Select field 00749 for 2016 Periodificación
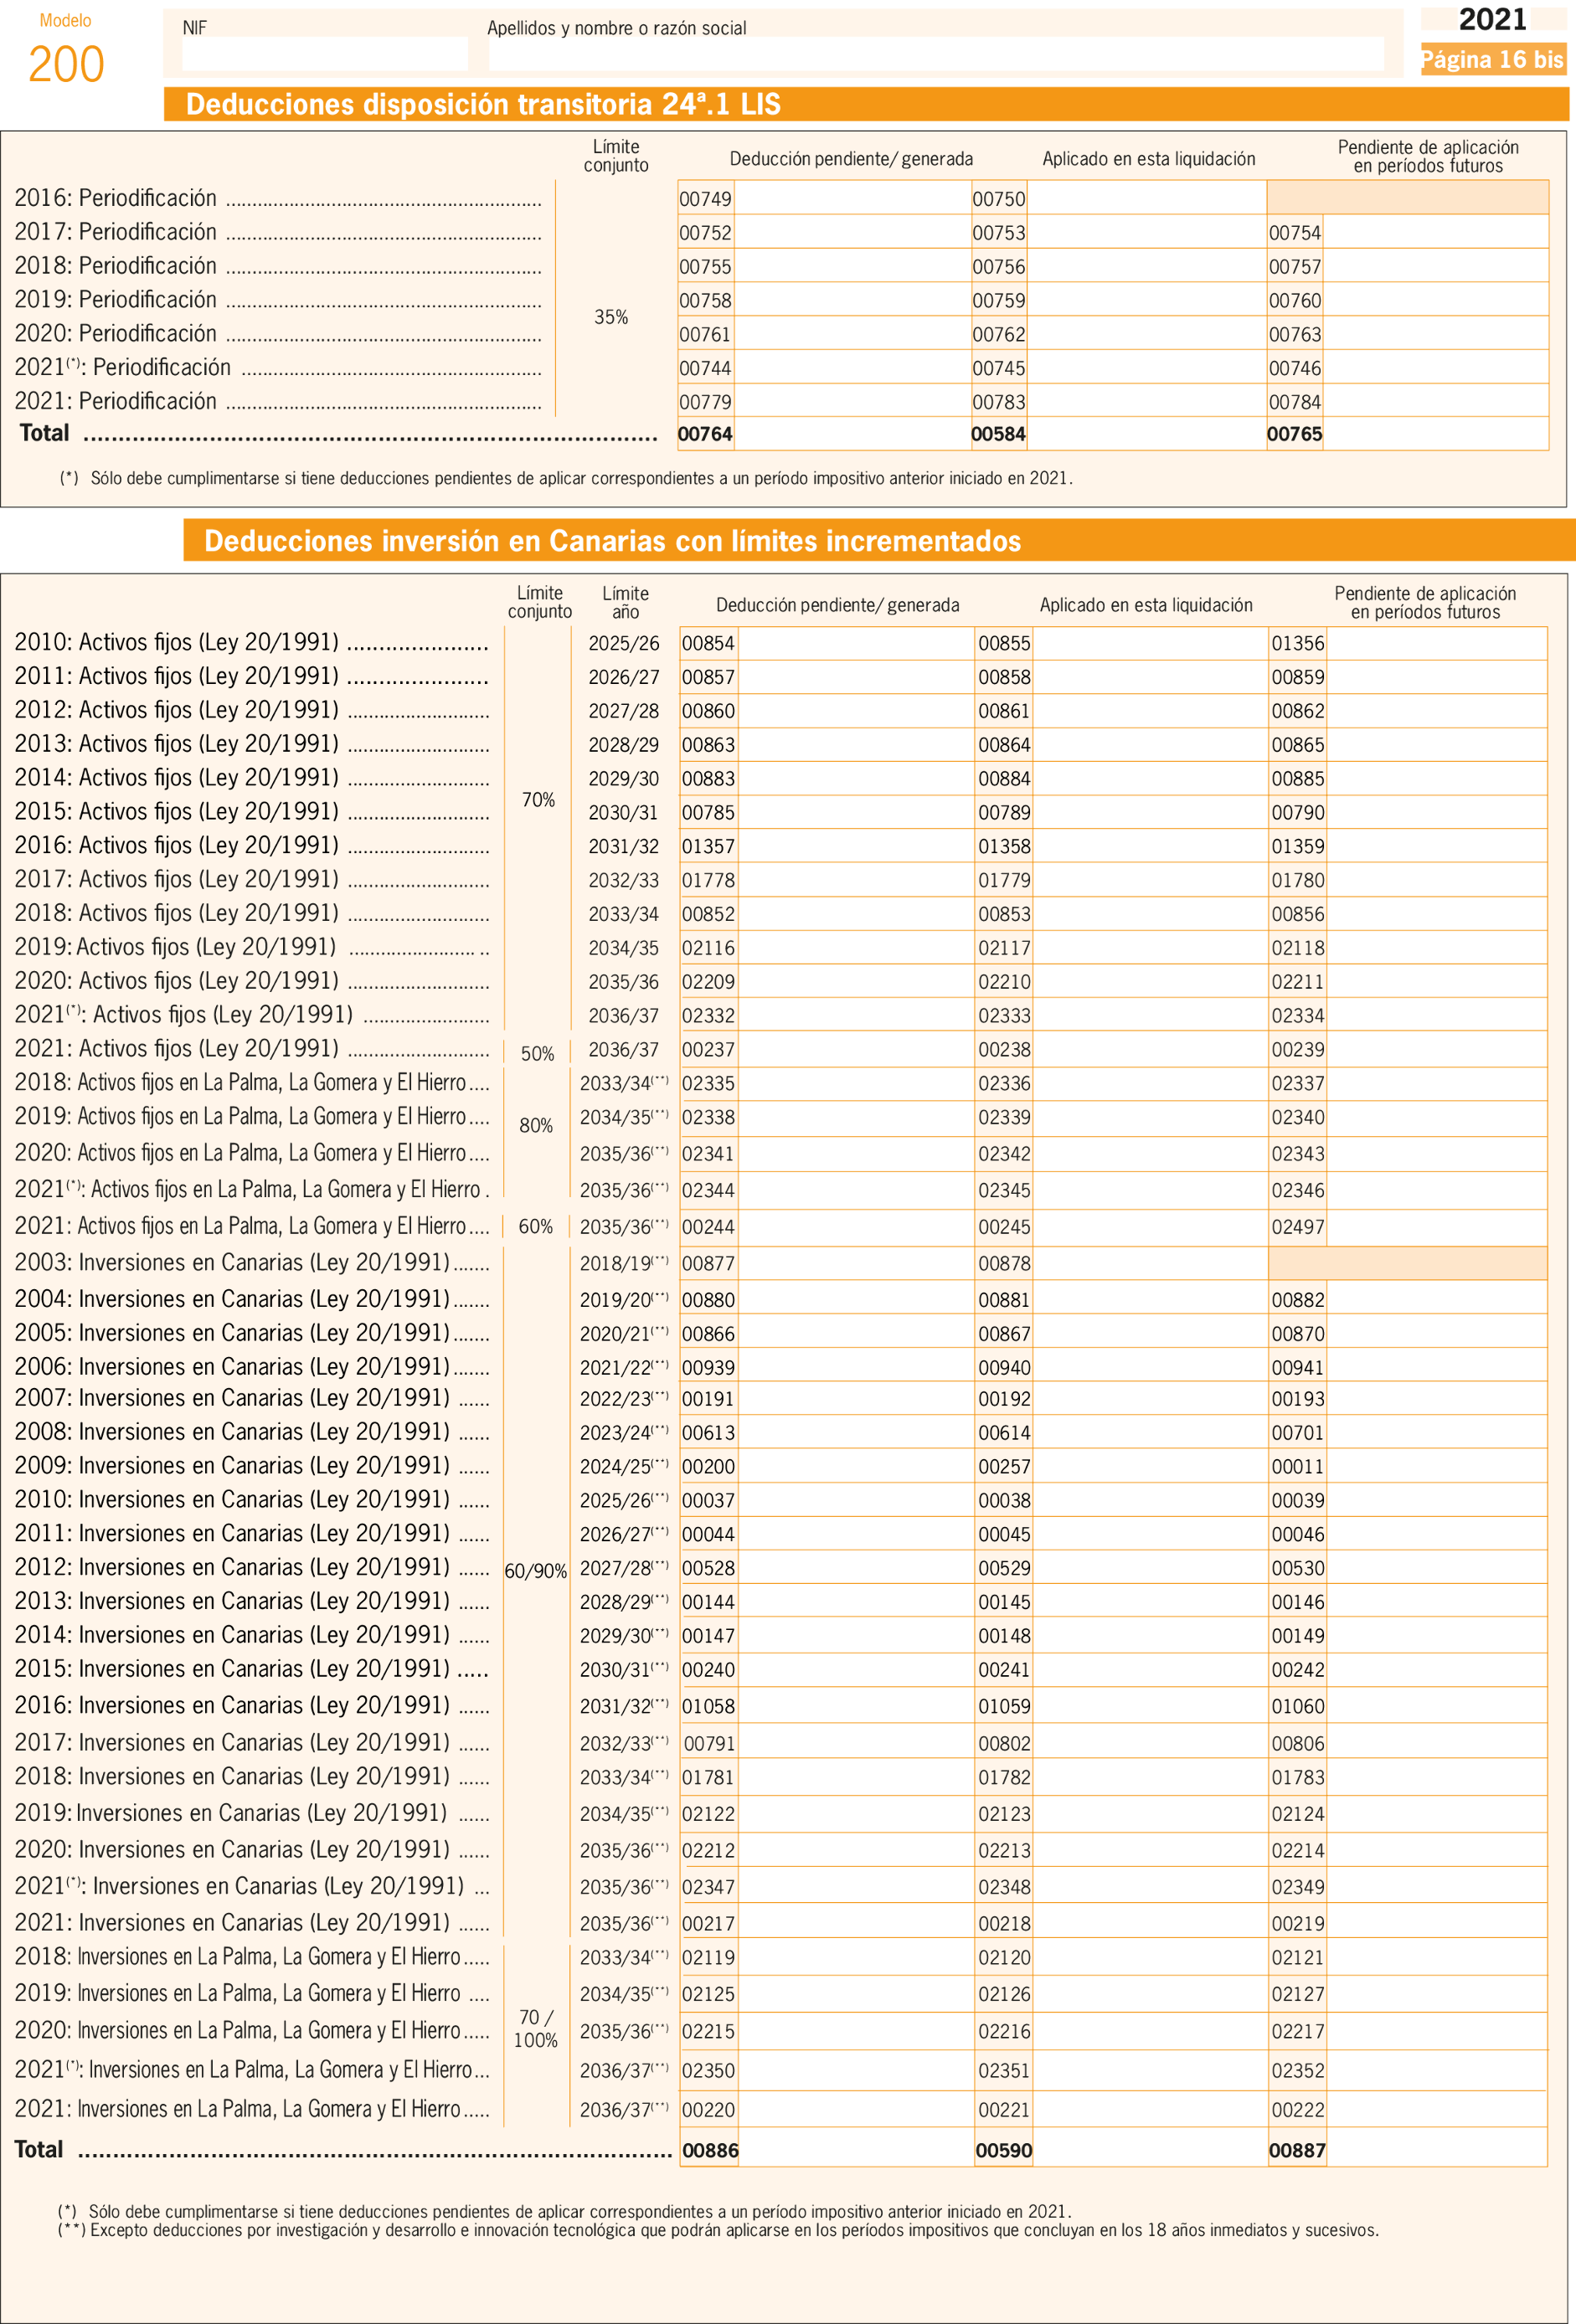This screenshot has height=2324, width=1576. (x=852, y=198)
